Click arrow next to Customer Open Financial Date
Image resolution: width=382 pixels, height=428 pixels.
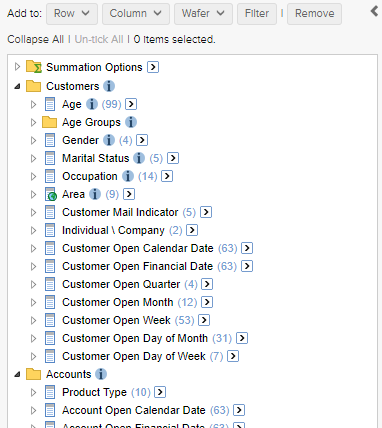click(247, 266)
